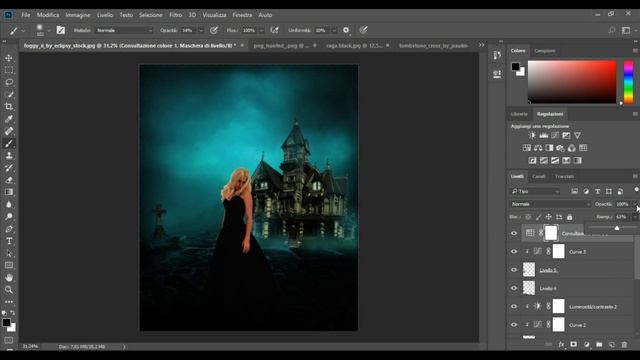Screen dimensions: 640x360
Task: Select the History Brush tool
Action: 9,168
